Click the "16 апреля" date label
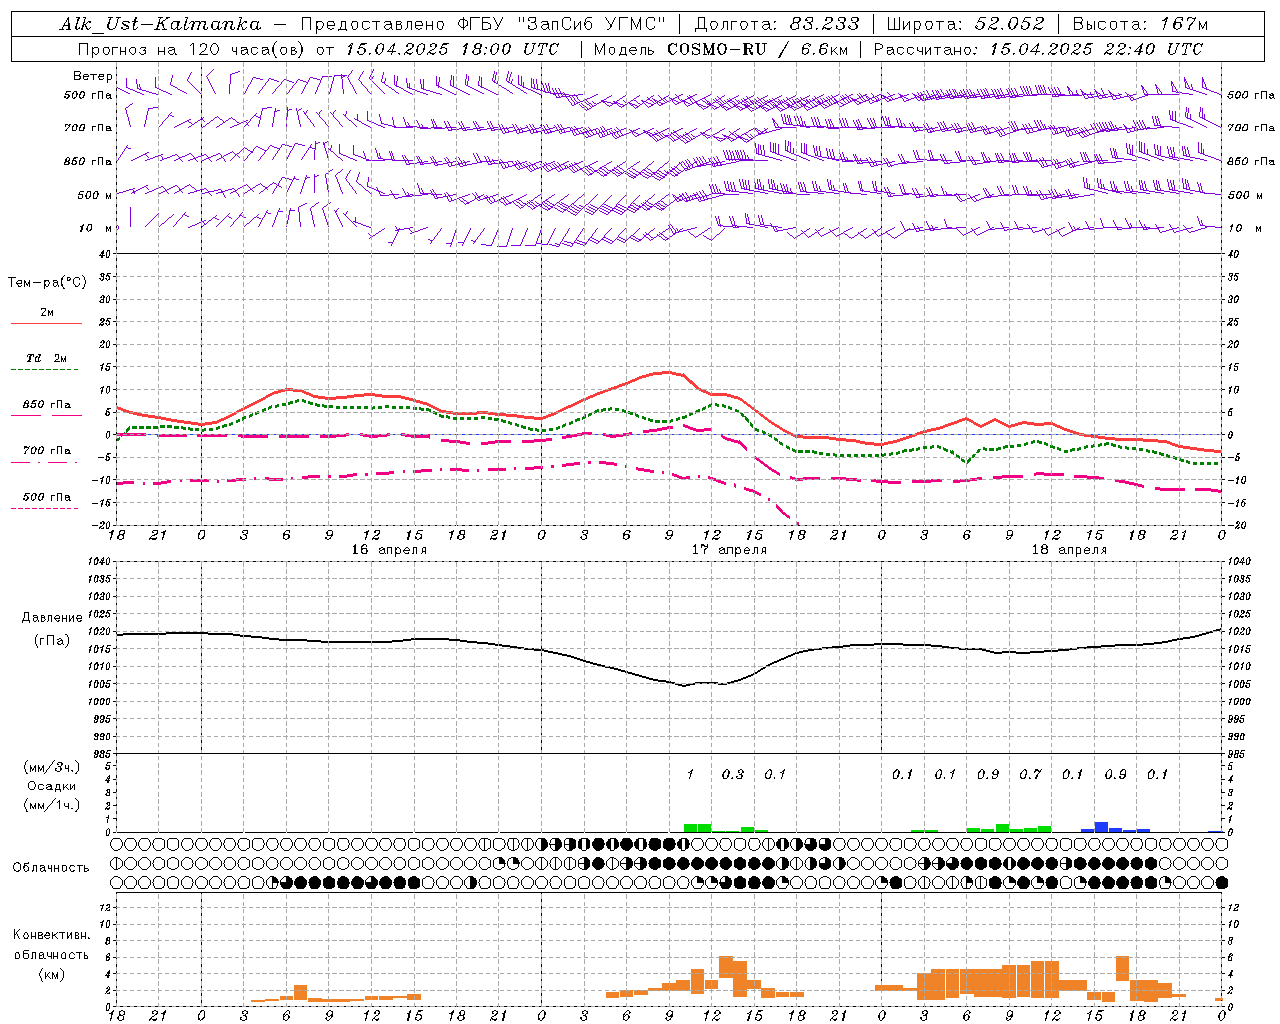 coord(389,550)
